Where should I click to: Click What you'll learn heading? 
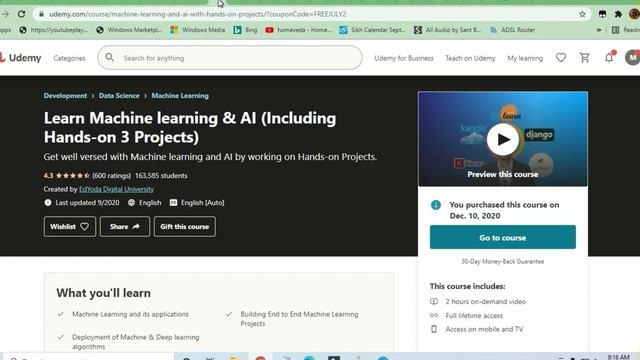click(103, 293)
